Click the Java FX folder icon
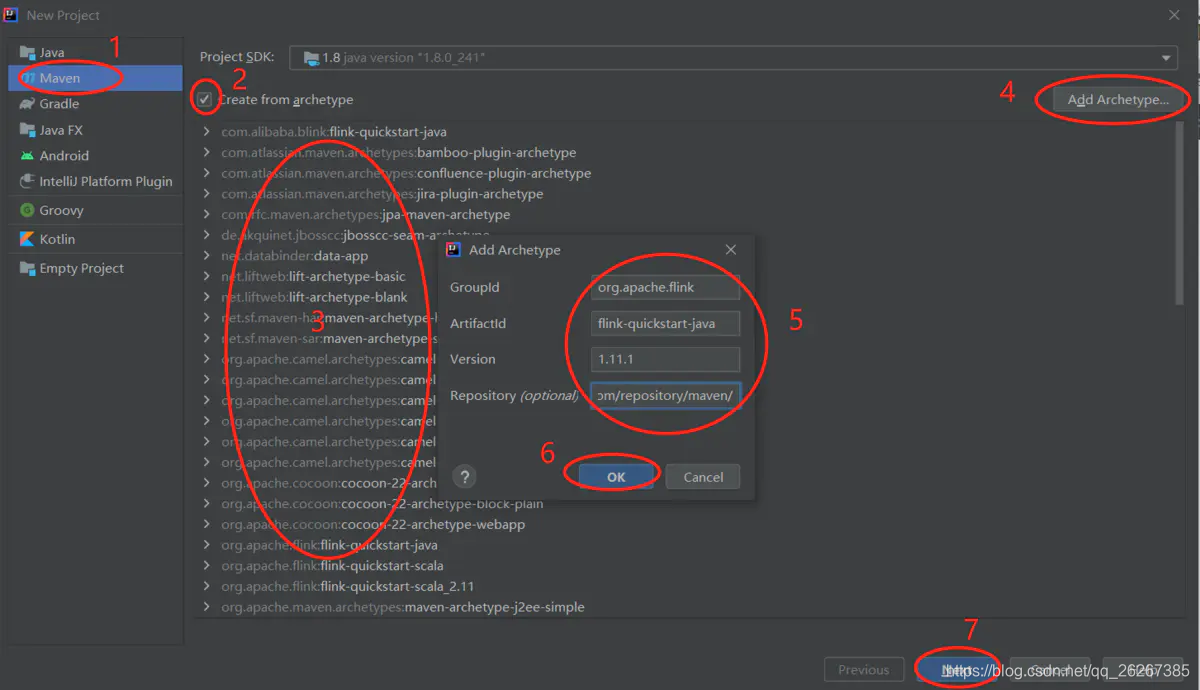Viewport: 1200px width, 690px height. 27,130
